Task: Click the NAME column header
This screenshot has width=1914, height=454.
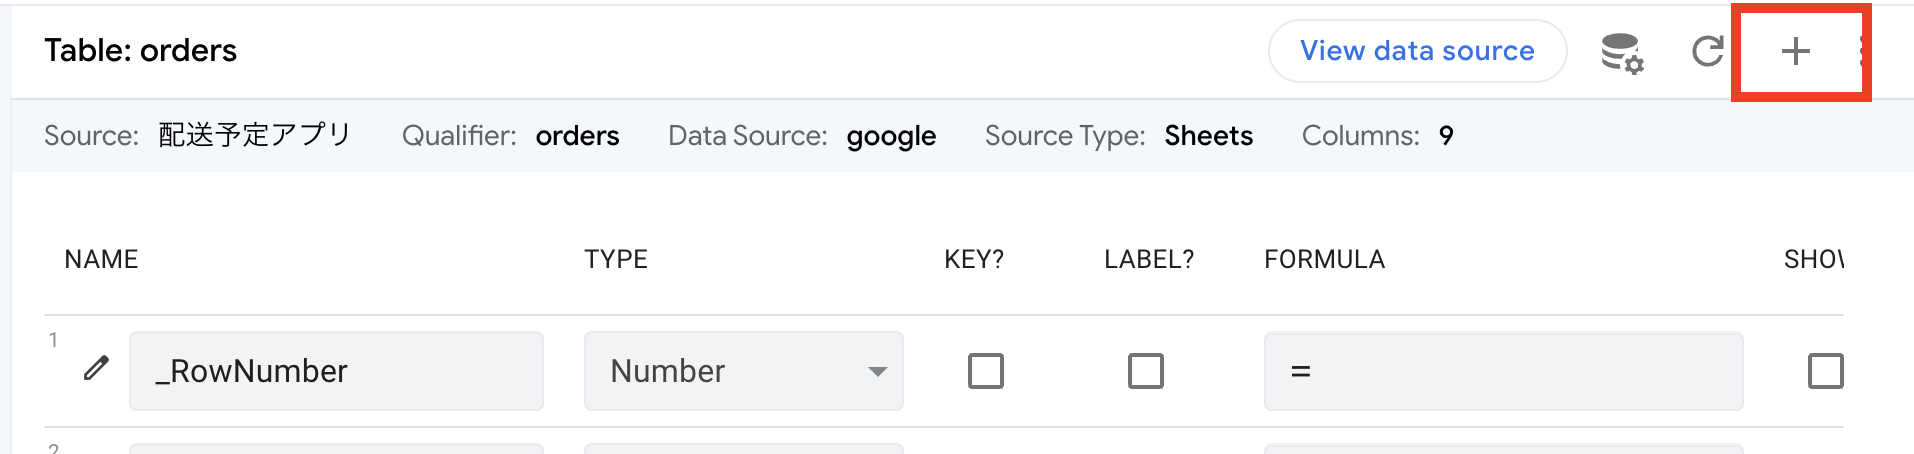Action: [x=101, y=259]
